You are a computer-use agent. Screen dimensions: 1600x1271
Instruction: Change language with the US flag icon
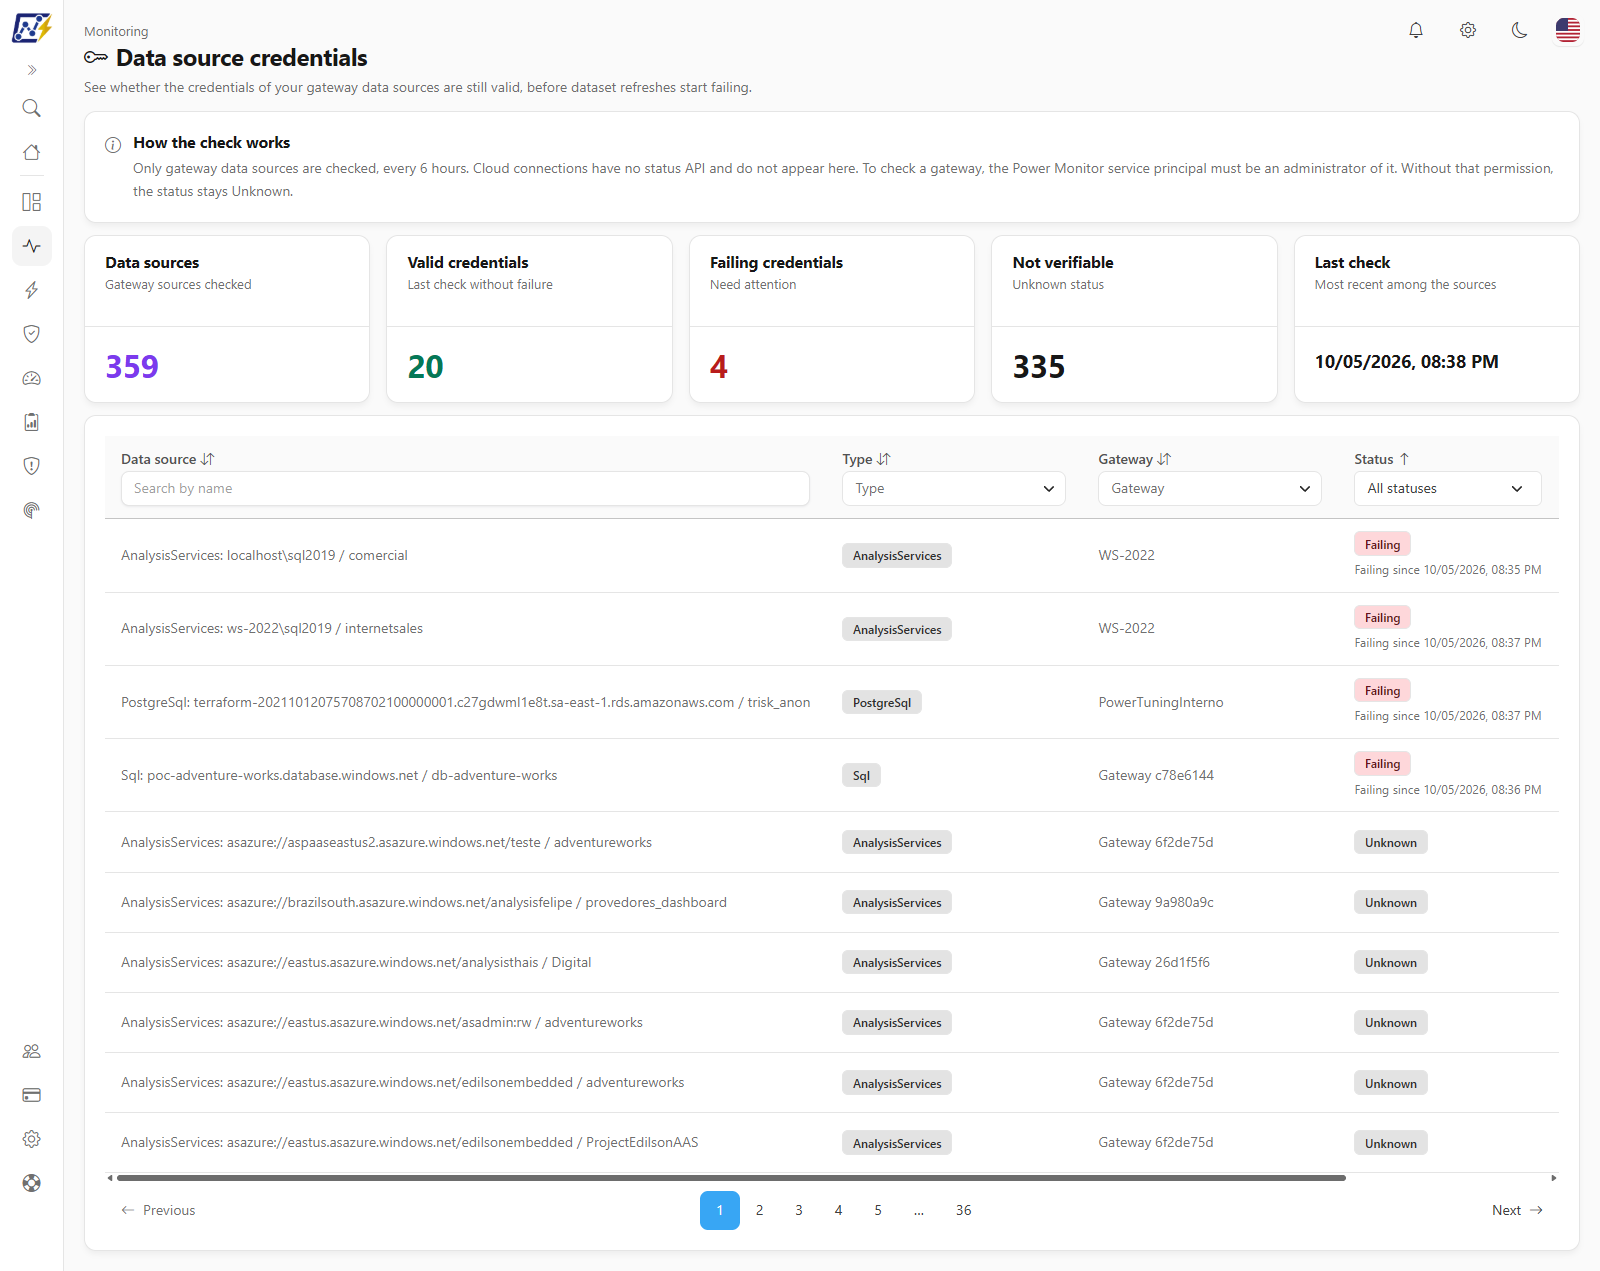pos(1568,30)
